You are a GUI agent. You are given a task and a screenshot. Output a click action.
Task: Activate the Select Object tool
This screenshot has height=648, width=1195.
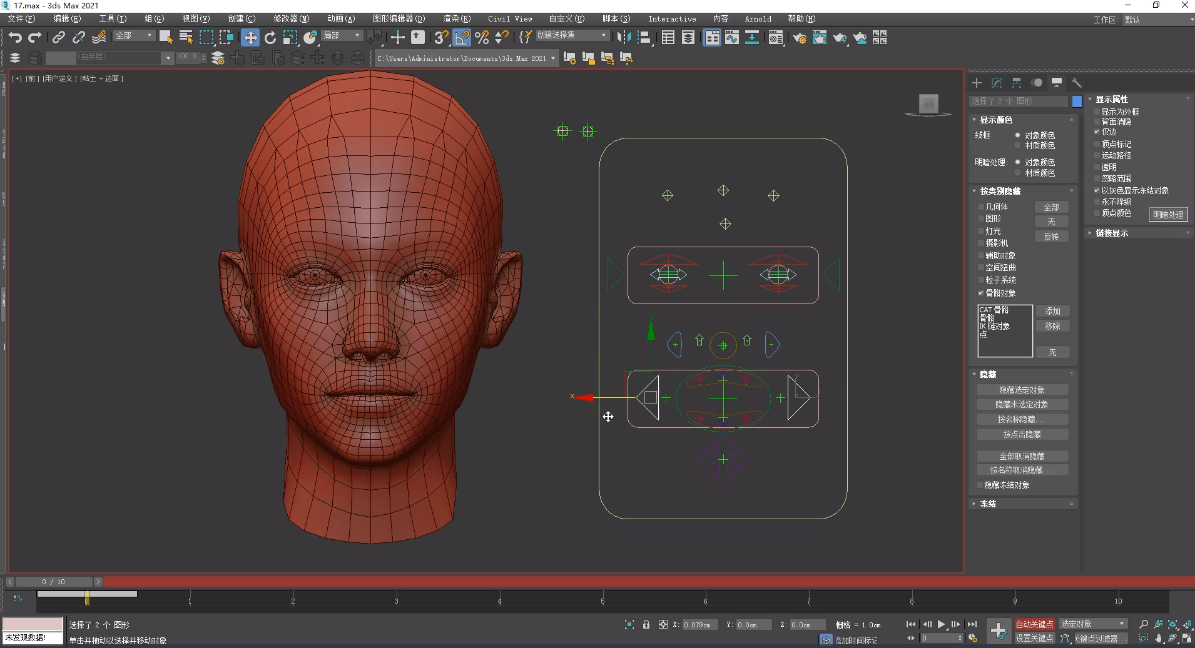coord(165,37)
